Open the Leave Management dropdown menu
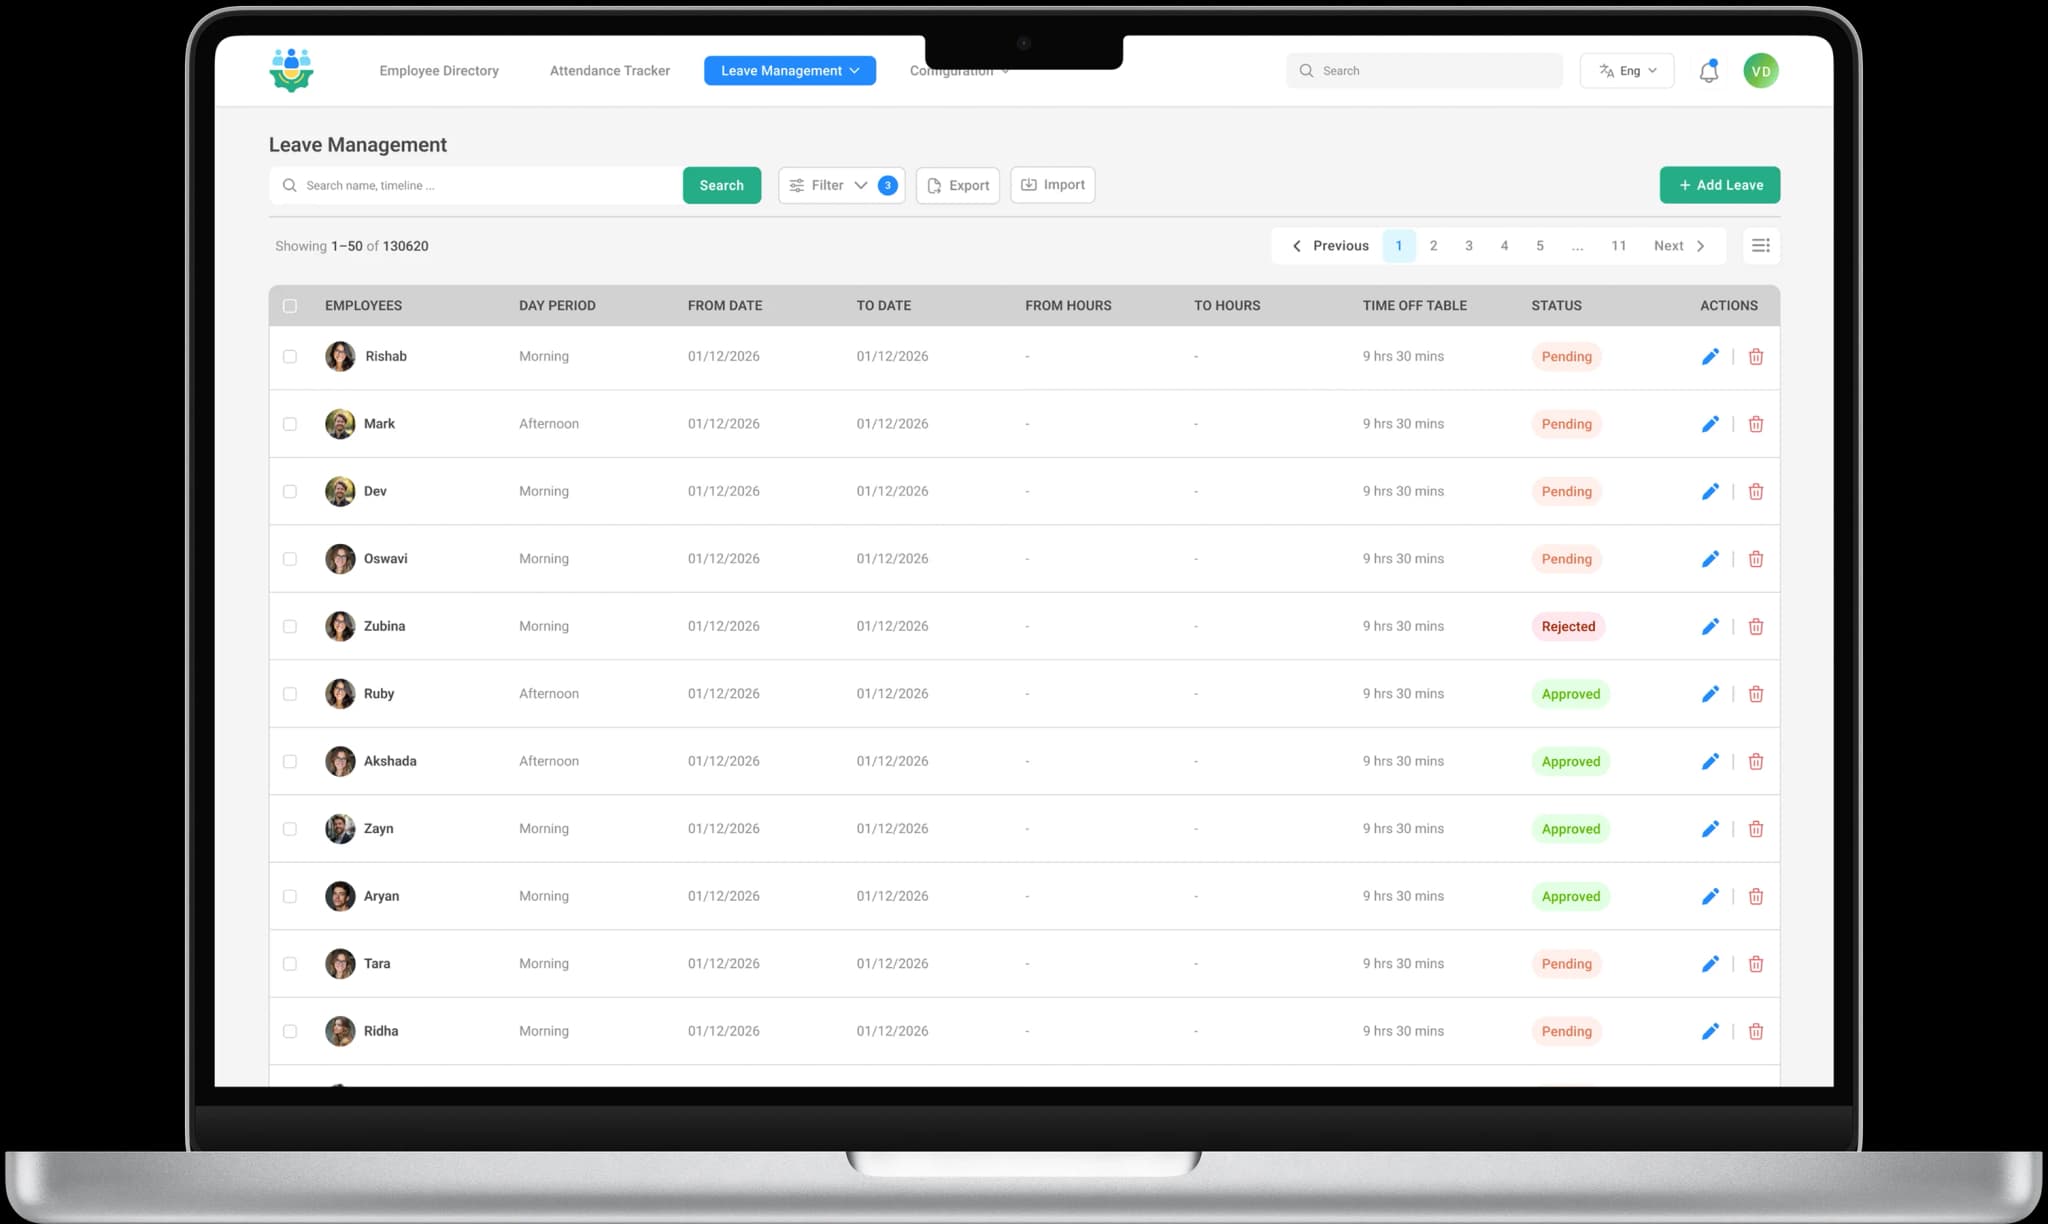This screenshot has height=1224, width=2048. click(x=789, y=71)
